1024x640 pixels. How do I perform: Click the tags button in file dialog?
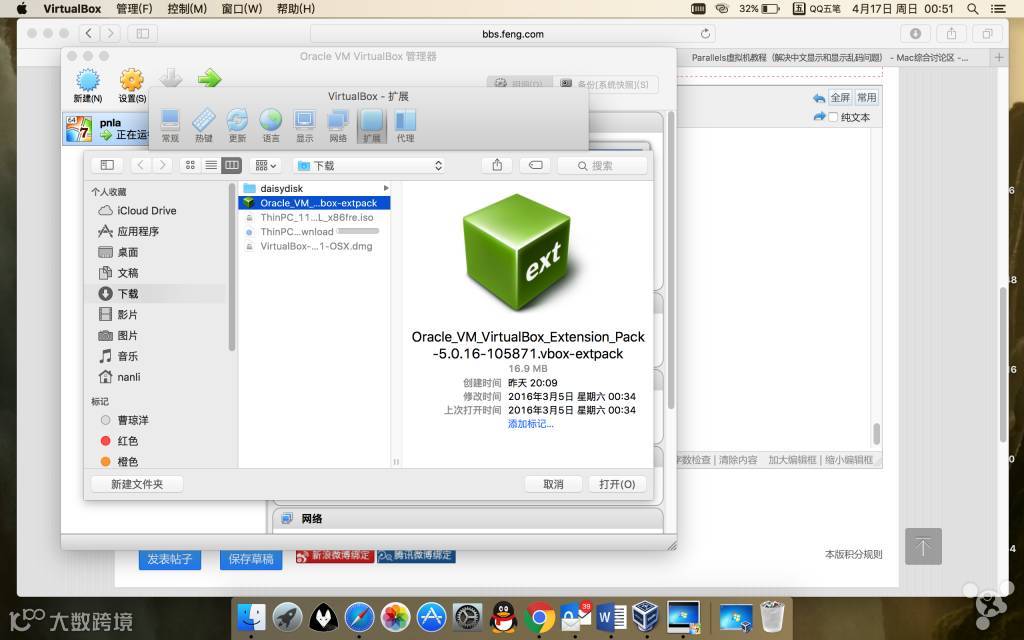pyautogui.click(x=536, y=165)
